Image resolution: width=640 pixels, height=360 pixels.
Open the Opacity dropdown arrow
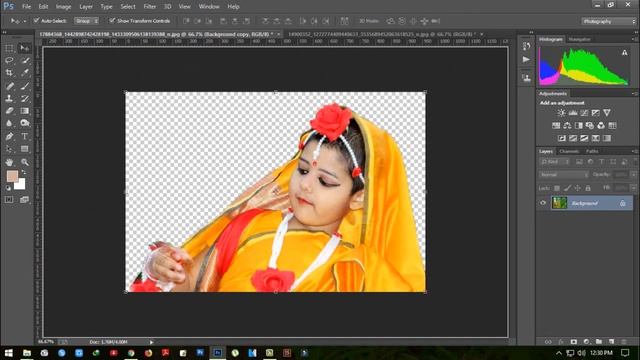[633, 175]
